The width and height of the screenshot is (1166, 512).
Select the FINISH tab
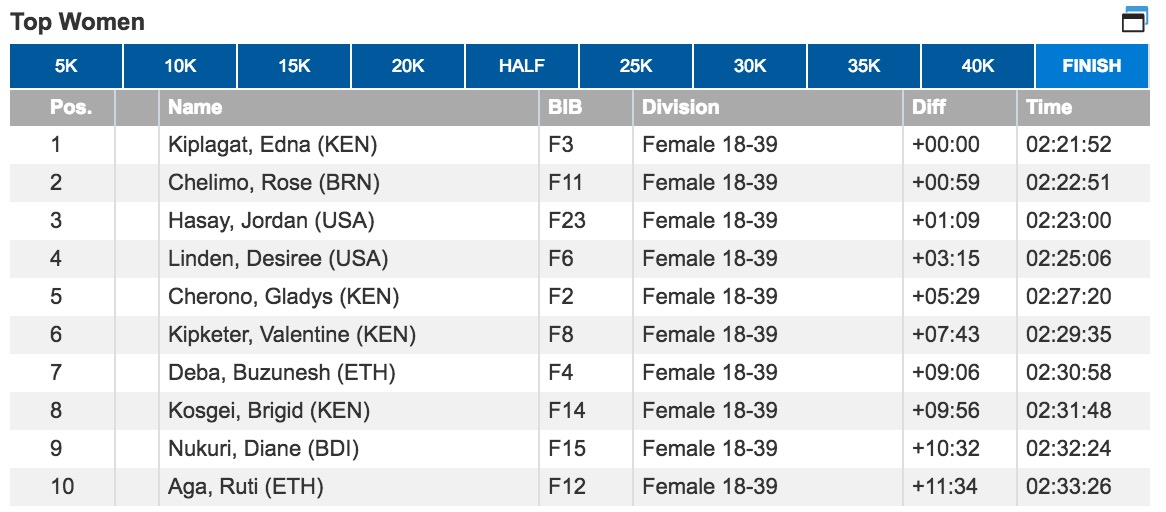[x=1092, y=67]
